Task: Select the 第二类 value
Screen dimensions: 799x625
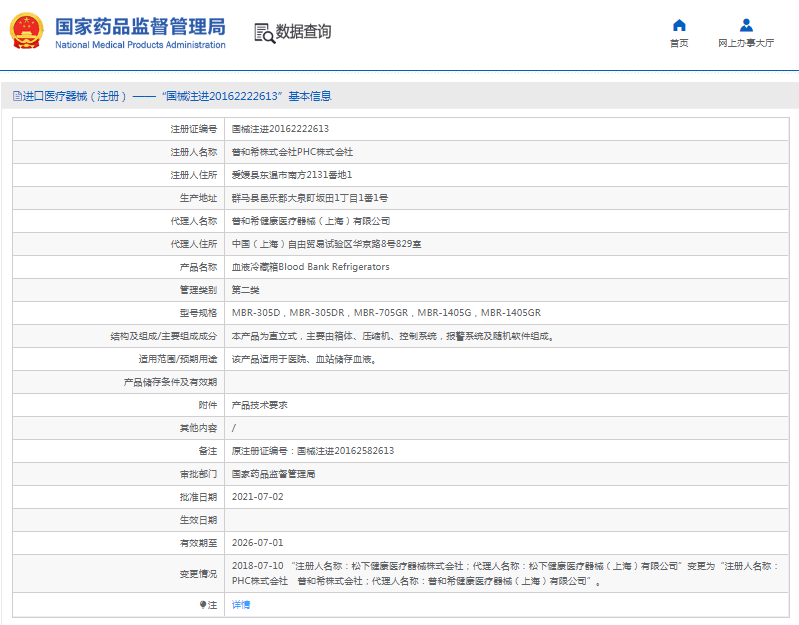Action: point(246,290)
